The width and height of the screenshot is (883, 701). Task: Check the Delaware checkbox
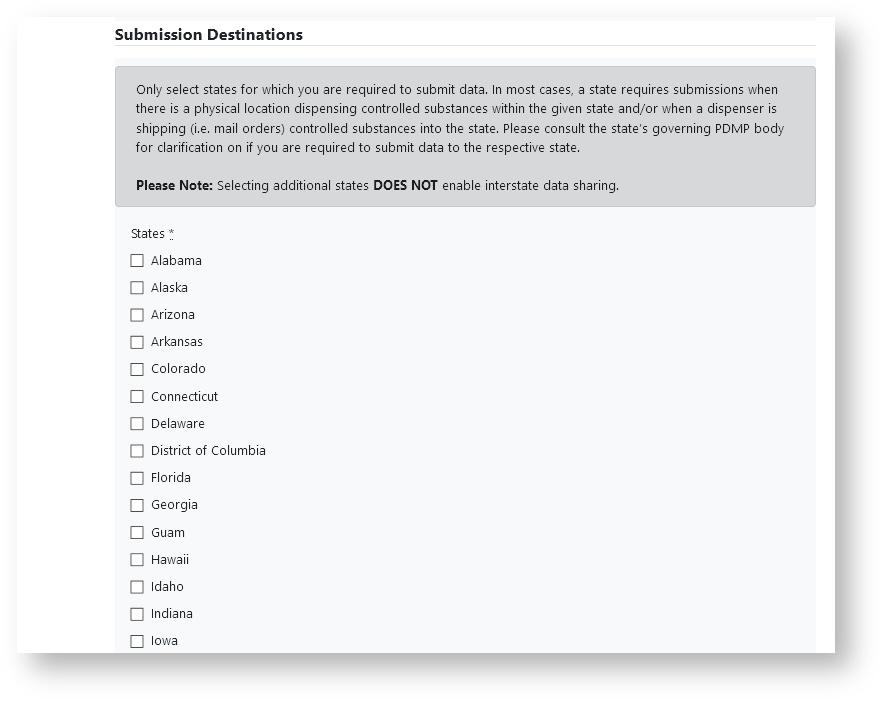137,424
